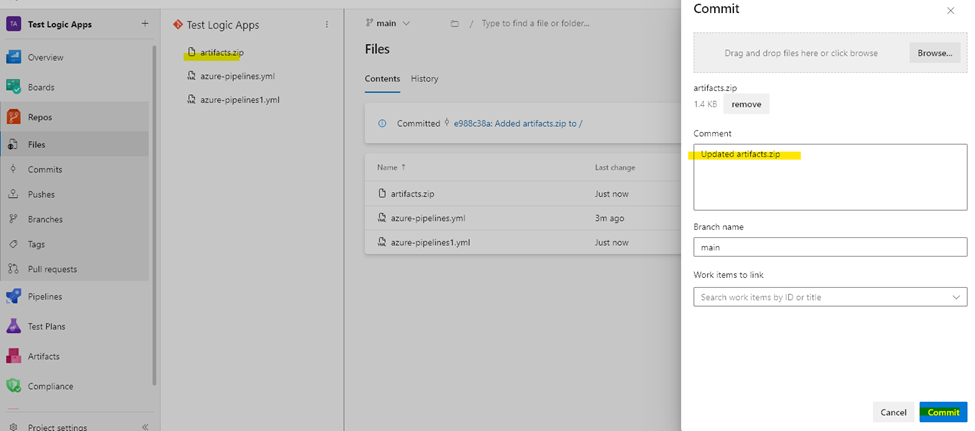Image resolution: width=975 pixels, height=431 pixels.
Task: Click azure-pipelines.yml file icon in the repo tree
Action: (x=192, y=76)
